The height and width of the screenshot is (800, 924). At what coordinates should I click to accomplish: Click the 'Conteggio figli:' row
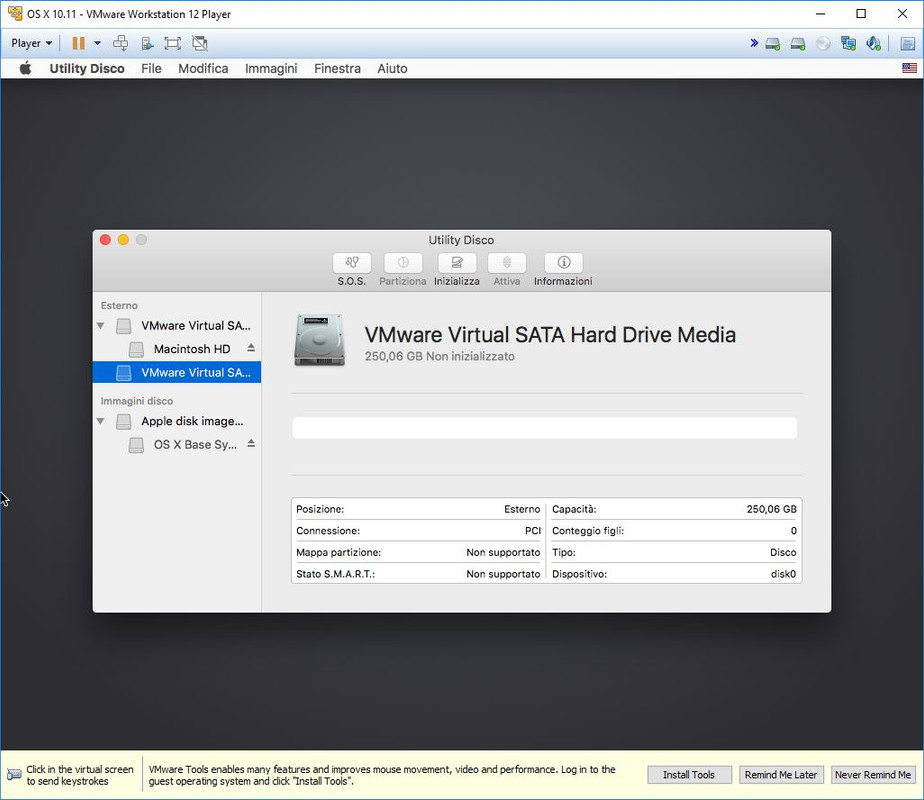click(x=674, y=531)
